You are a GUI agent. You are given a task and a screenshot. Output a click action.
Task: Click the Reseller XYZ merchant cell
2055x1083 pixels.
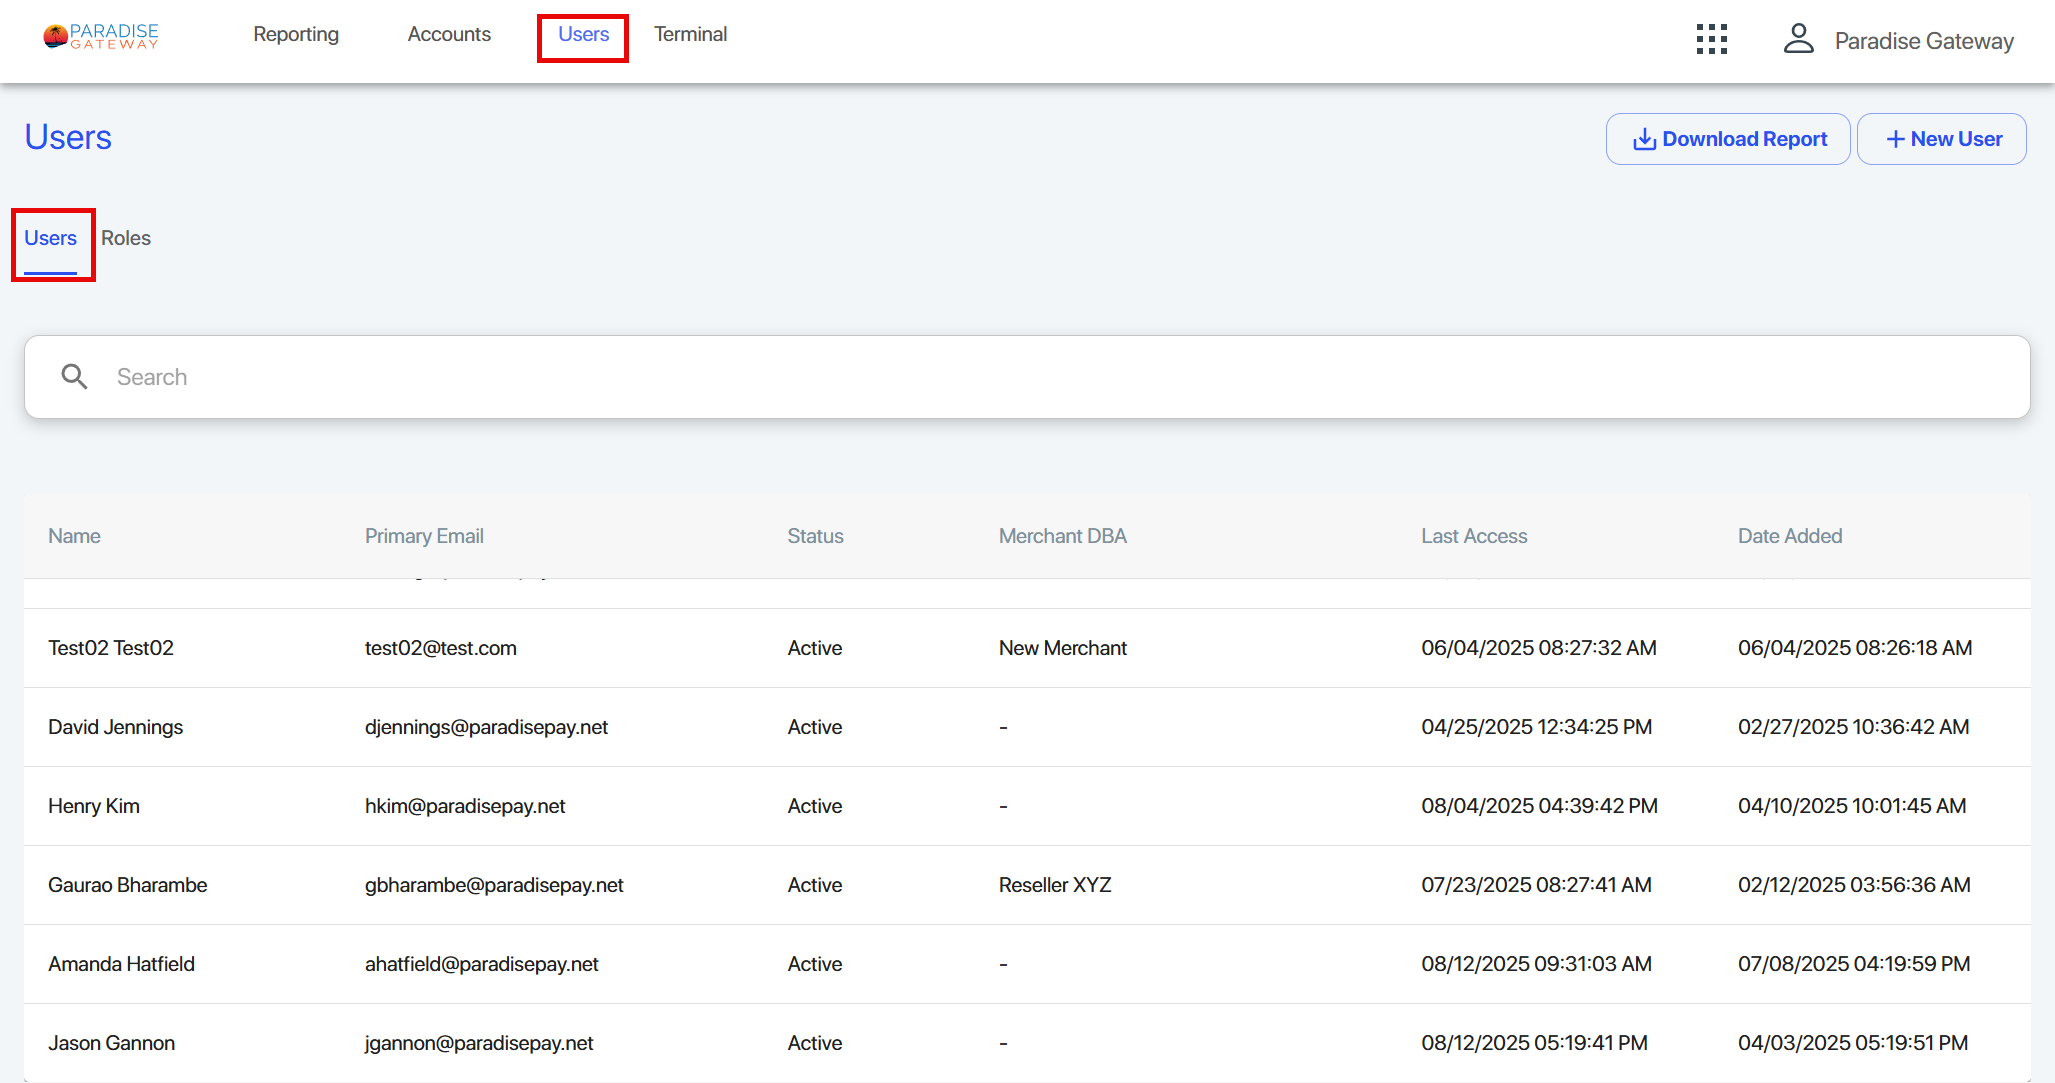tap(1055, 885)
